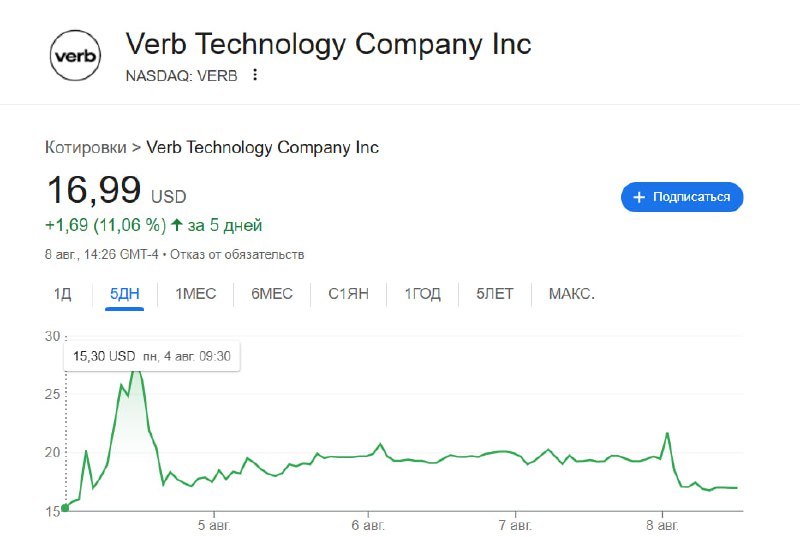The height and width of the screenshot is (537, 800).
Task: Switch to the МАКС. time range tab
Action: [x=571, y=294]
